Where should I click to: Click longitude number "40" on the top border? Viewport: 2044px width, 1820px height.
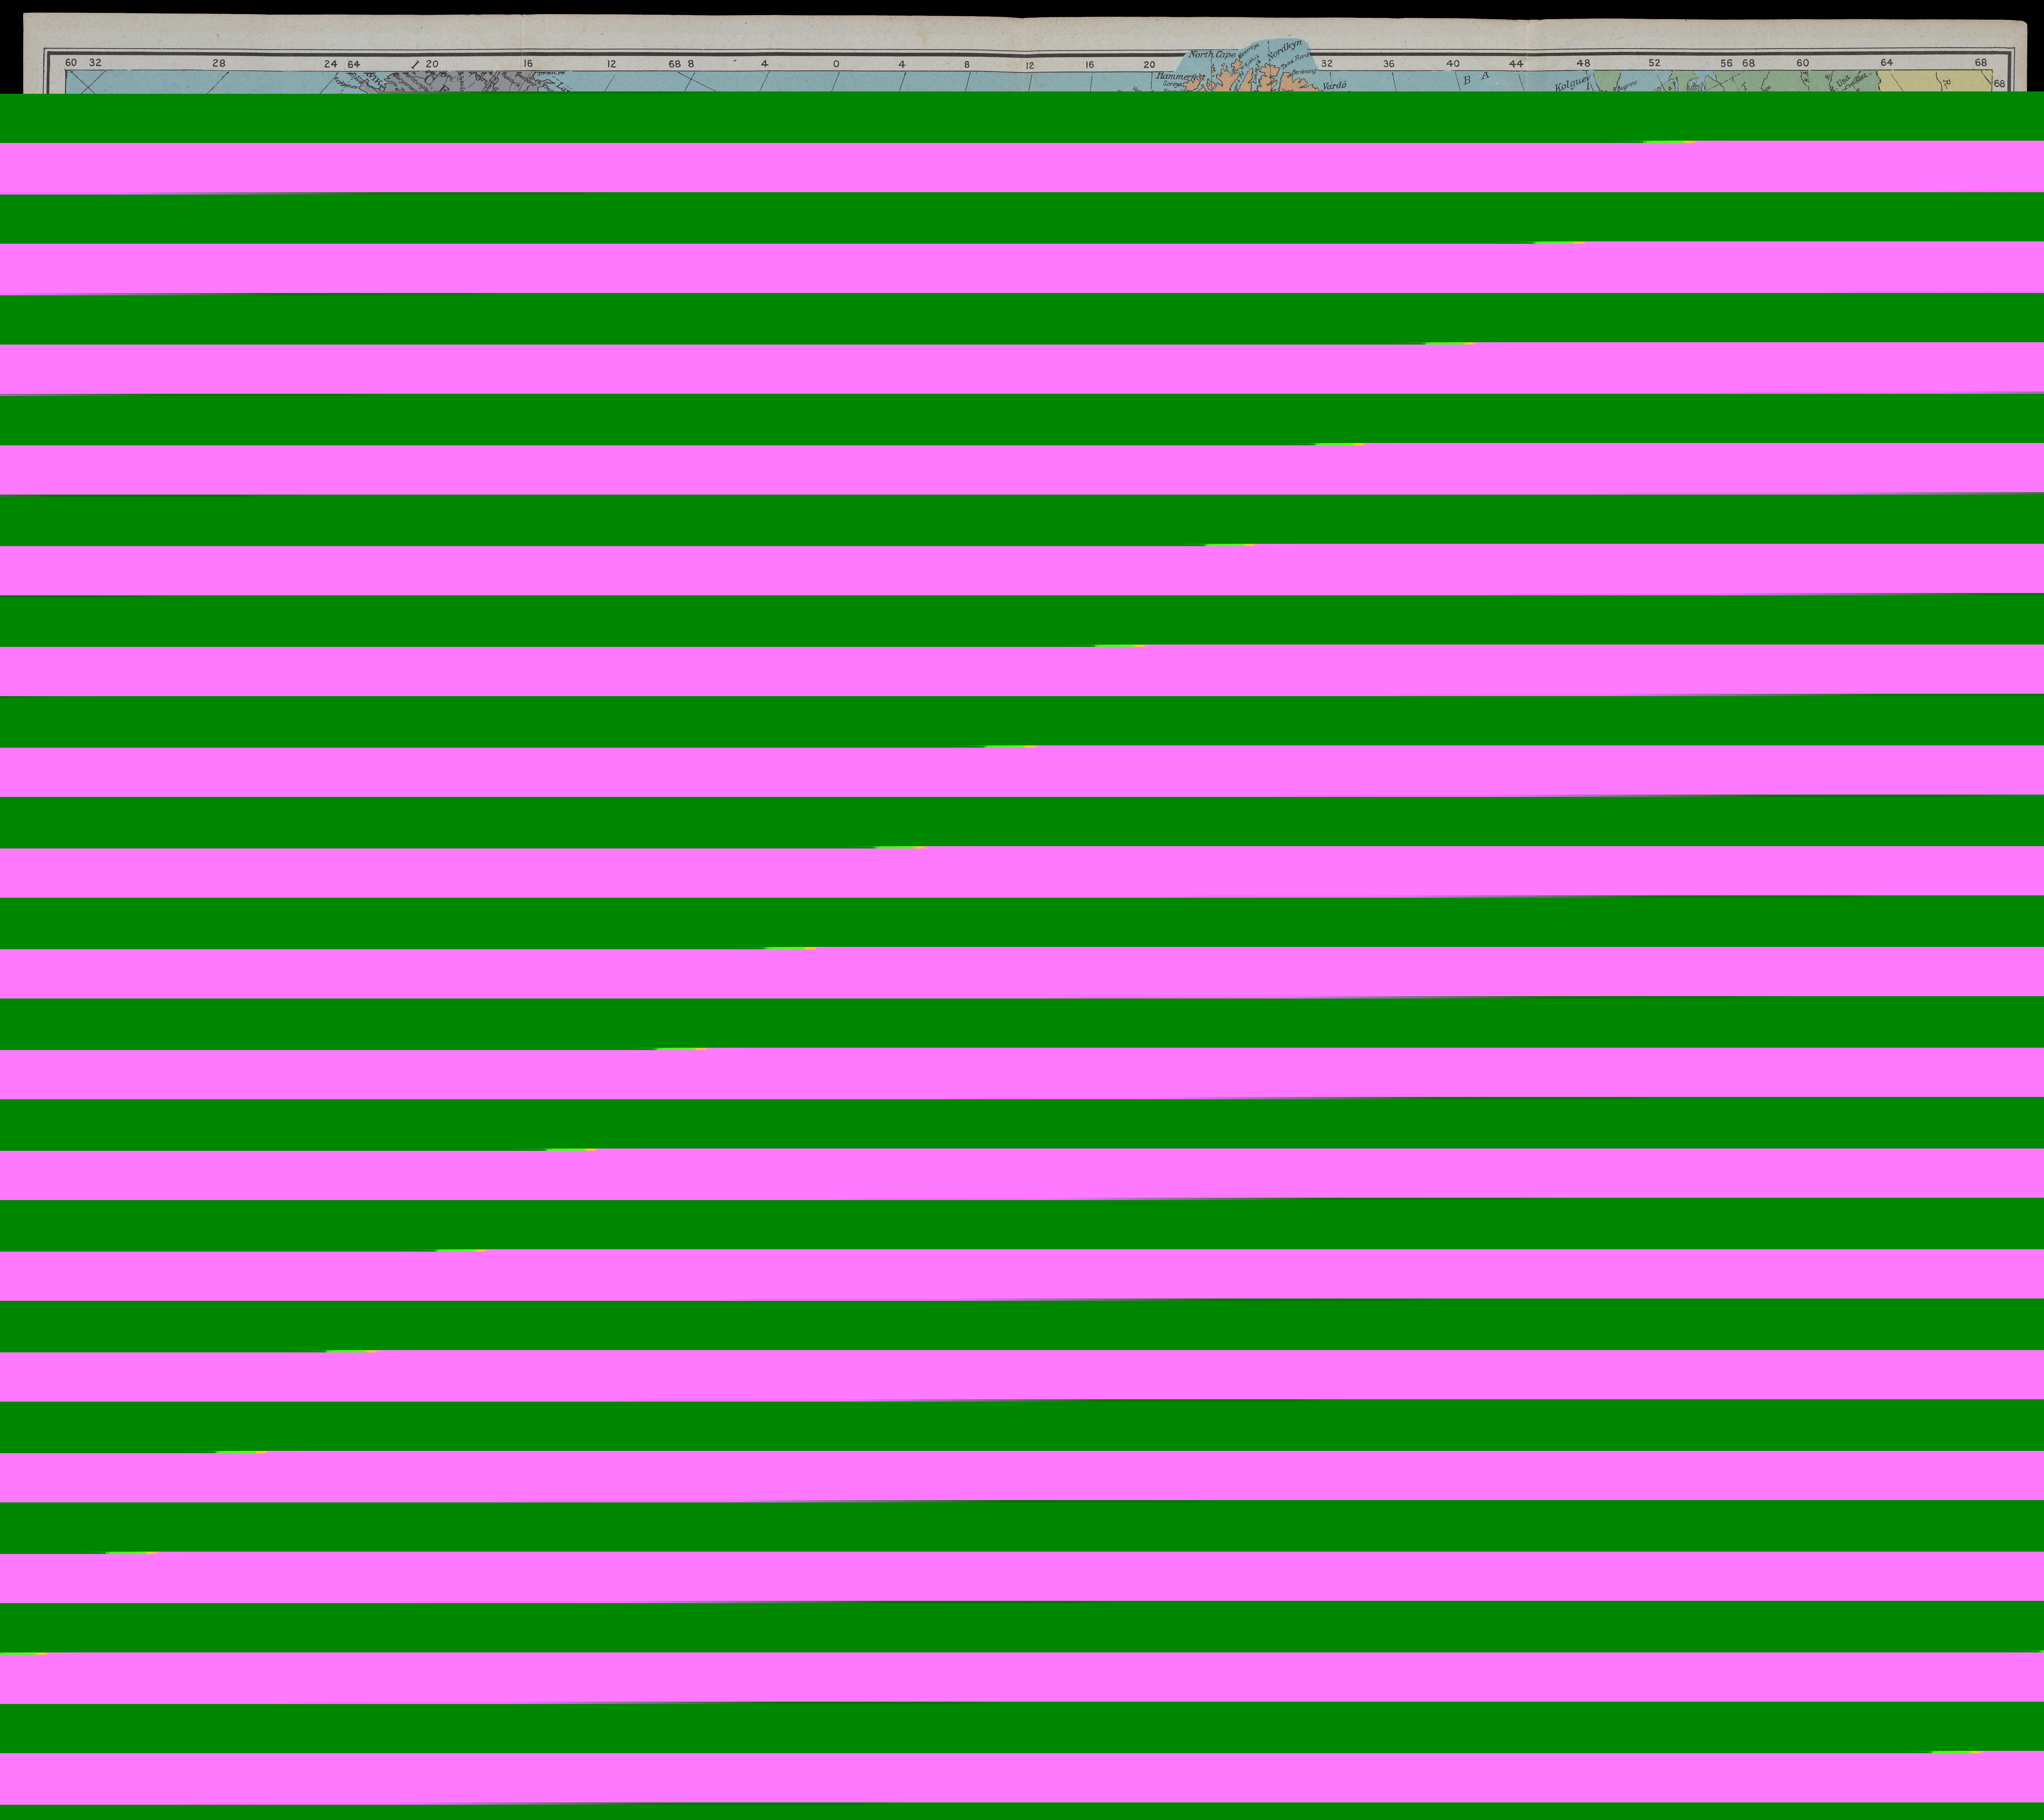click(x=1453, y=64)
